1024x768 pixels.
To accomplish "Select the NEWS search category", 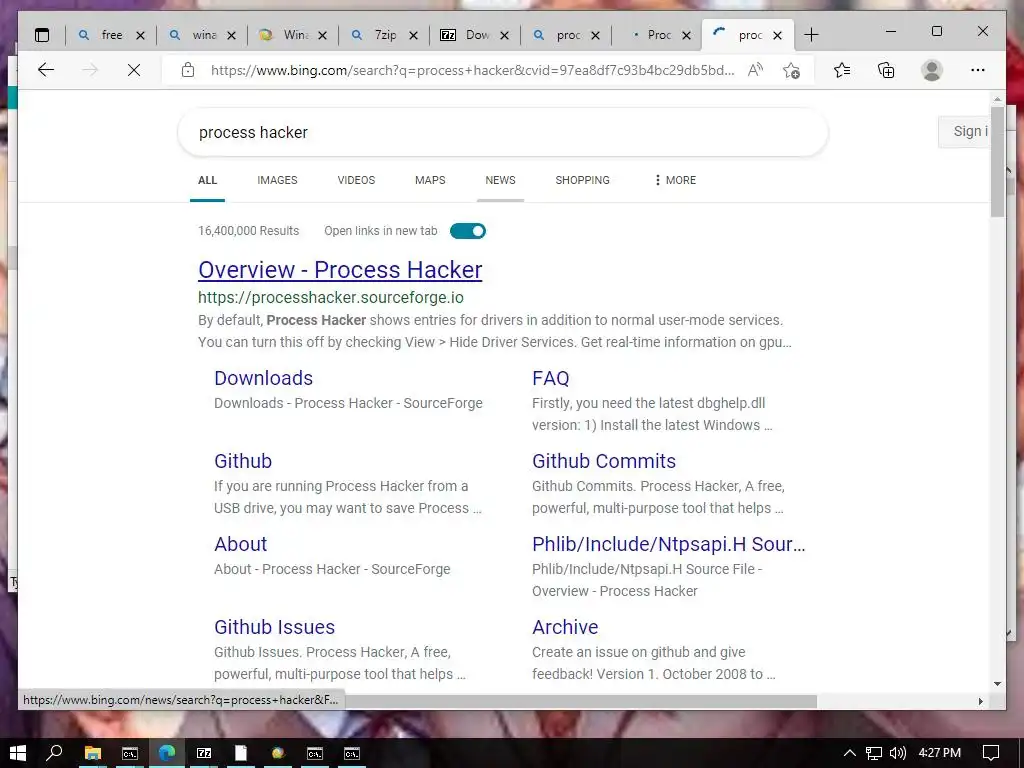I will tap(500, 180).
